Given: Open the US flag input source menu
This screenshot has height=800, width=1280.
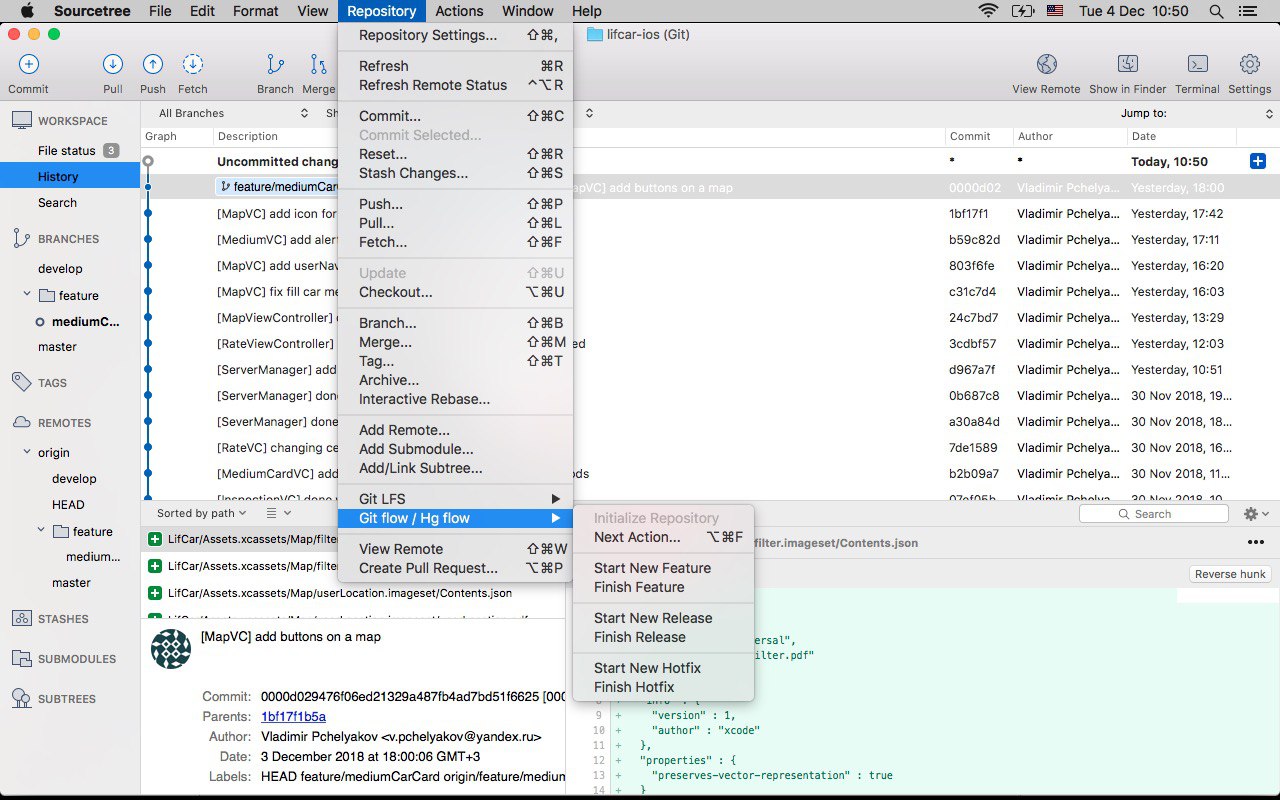Looking at the screenshot, I should pos(1055,11).
